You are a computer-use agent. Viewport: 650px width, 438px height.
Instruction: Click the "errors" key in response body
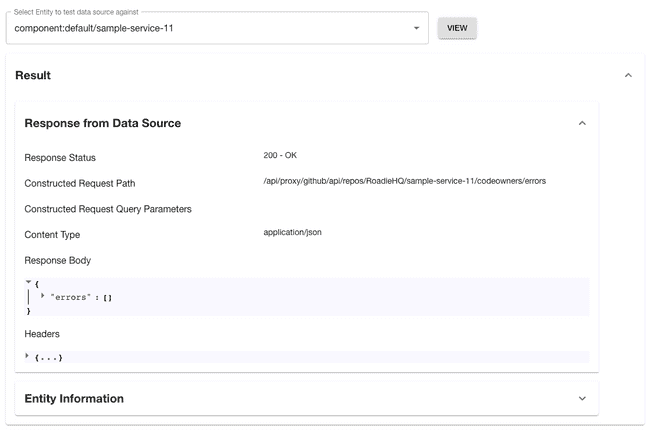[x=70, y=297]
